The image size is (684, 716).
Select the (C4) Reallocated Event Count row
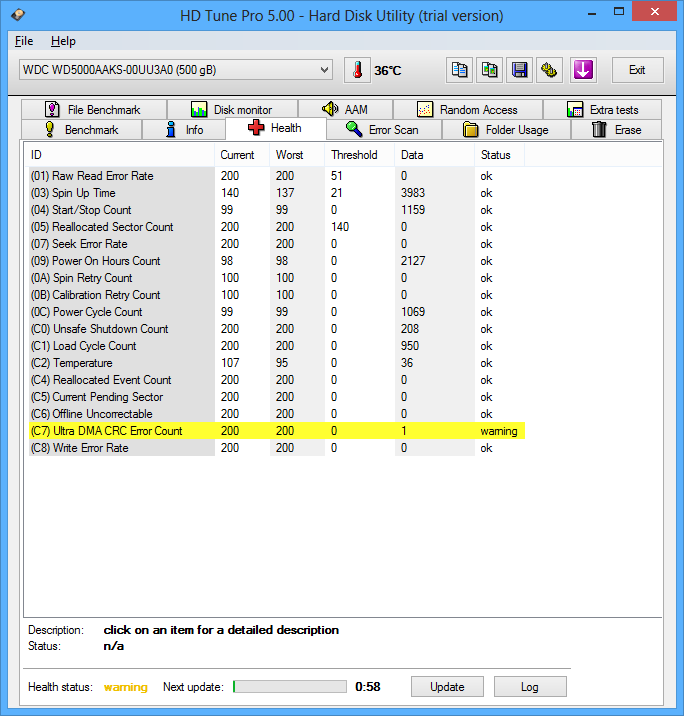pyautogui.click(x=277, y=380)
